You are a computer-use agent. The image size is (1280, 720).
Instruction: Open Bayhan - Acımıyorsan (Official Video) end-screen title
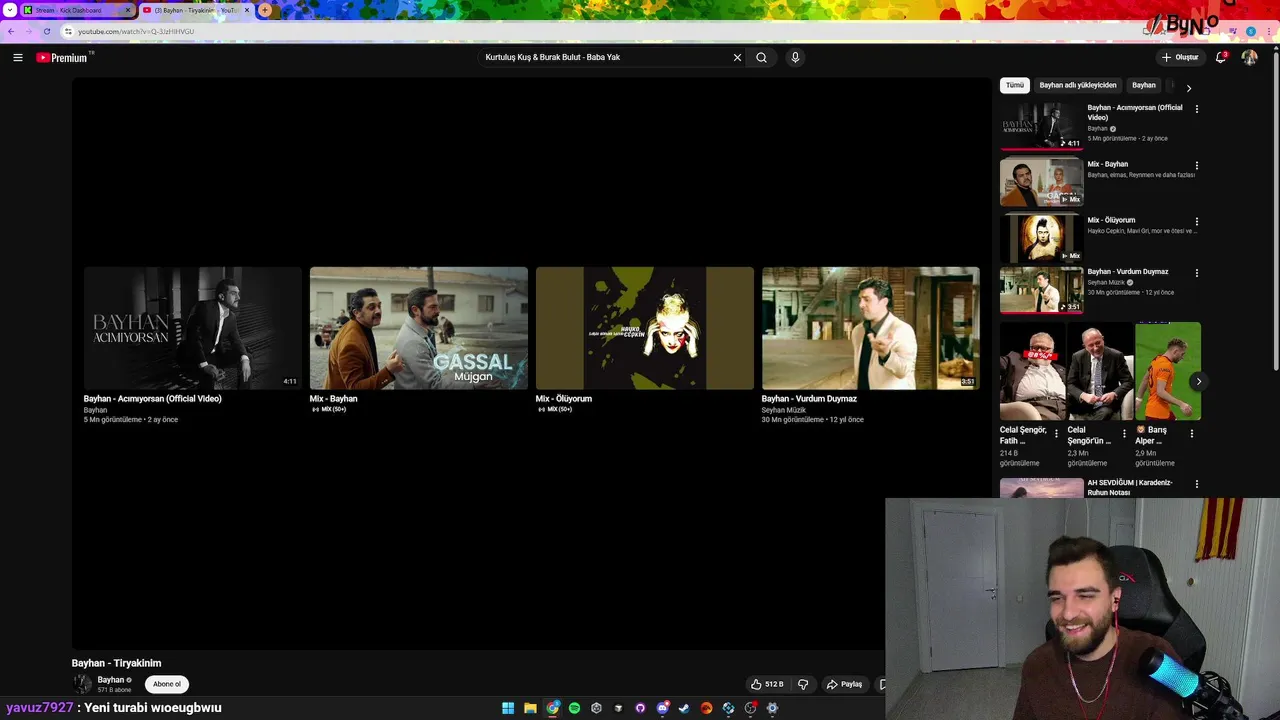[153, 399]
